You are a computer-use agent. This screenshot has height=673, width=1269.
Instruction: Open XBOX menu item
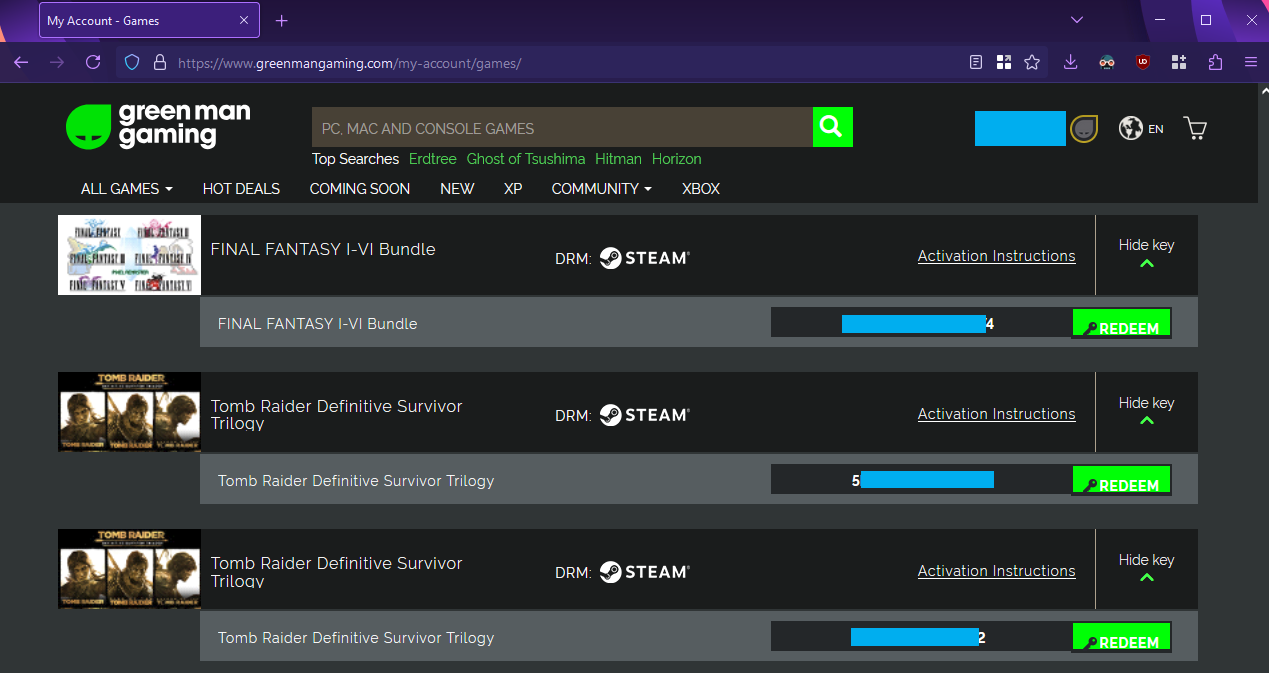tap(701, 188)
